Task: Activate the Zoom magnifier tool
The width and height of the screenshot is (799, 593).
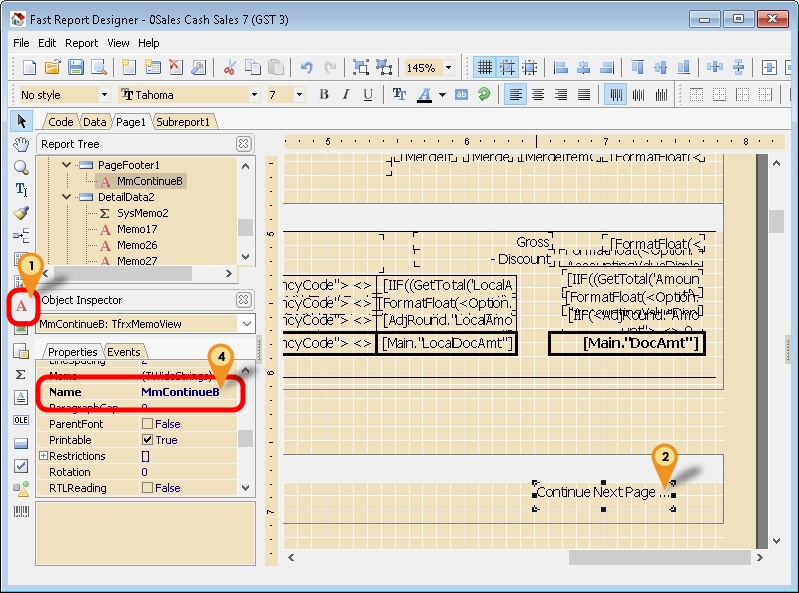Action: [21, 167]
